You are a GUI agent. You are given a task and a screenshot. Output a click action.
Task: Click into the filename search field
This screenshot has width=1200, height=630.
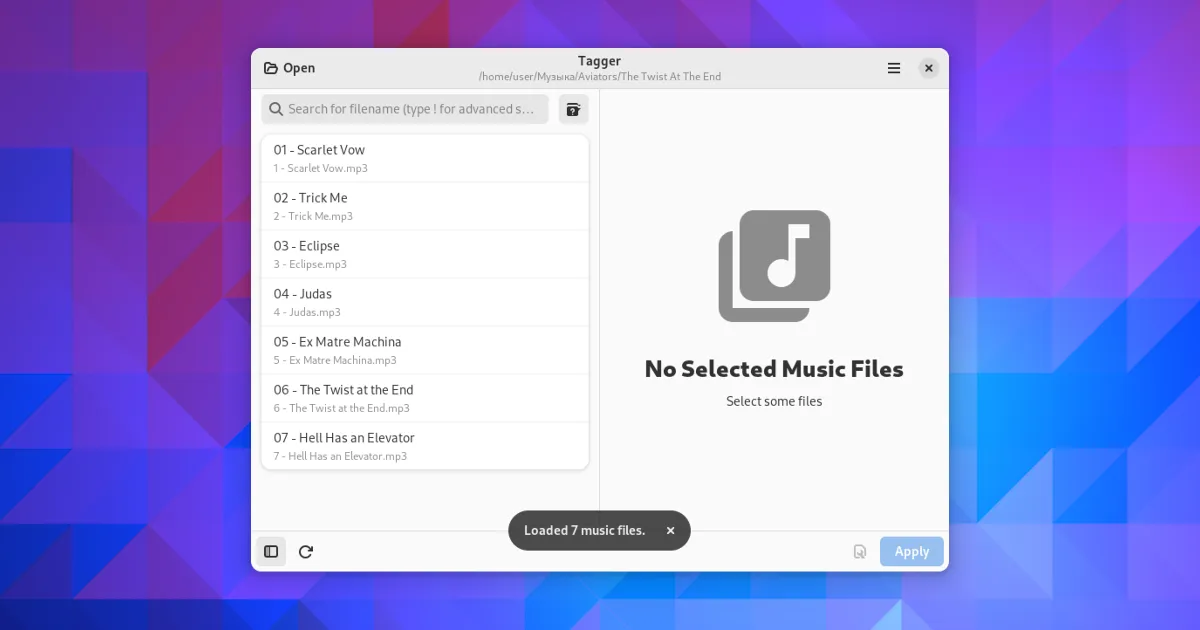pyautogui.click(x=410, y=109)
